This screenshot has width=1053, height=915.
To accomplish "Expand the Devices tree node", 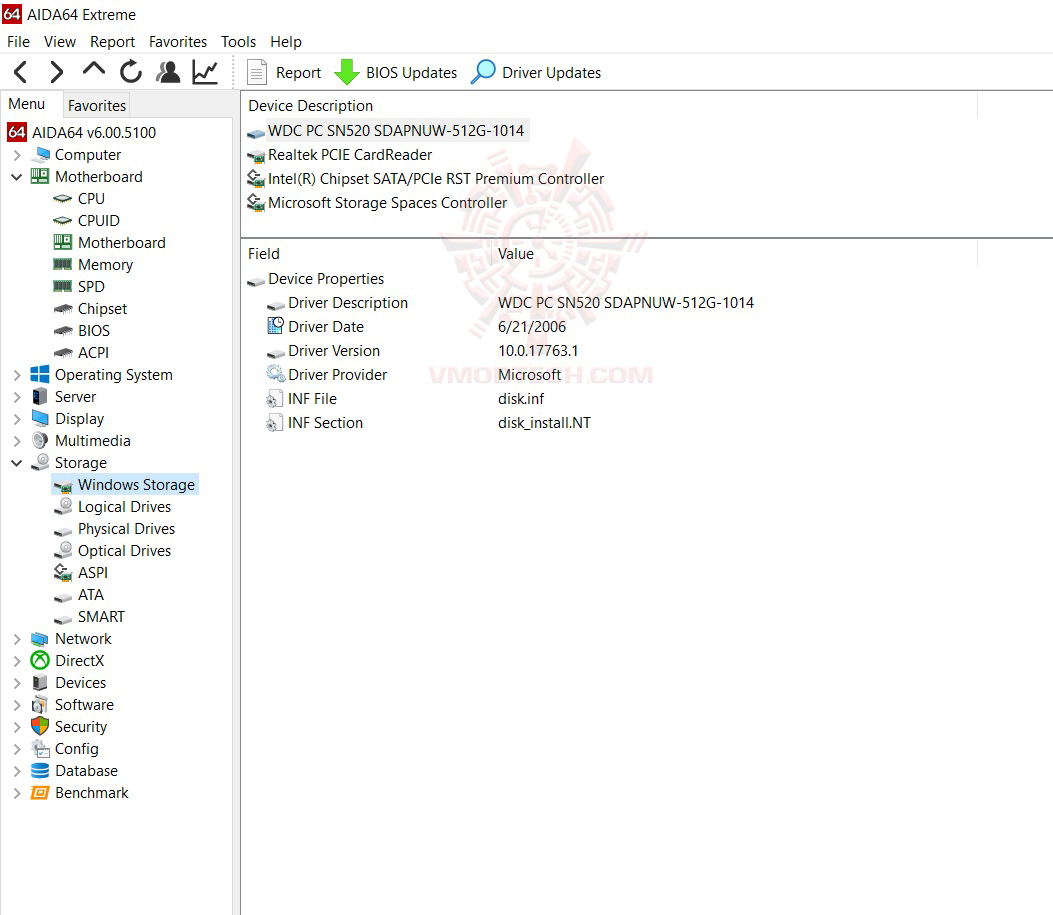I will pyautogui.click(x=17, y=683).
